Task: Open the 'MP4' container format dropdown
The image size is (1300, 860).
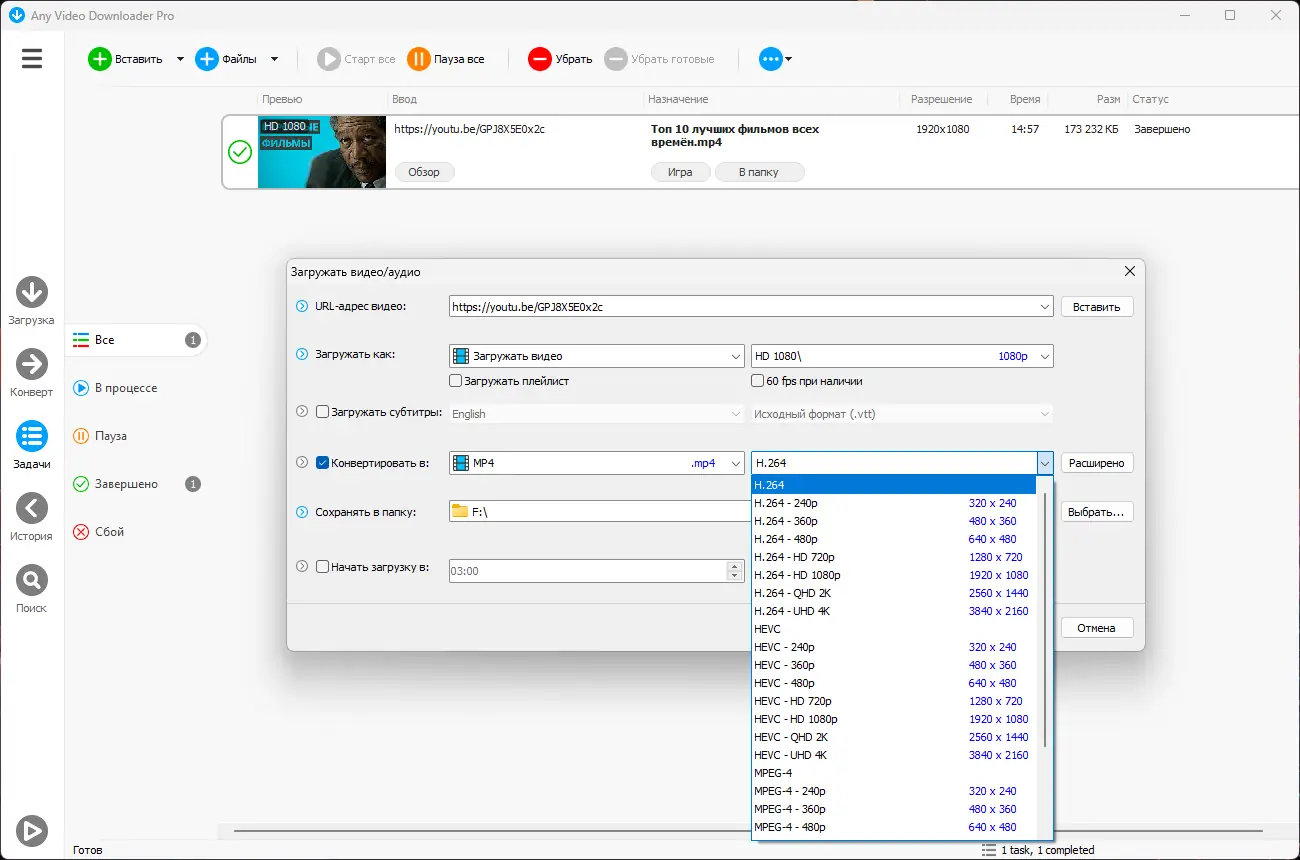Action: pyautogui.click(x=596, y=463)
